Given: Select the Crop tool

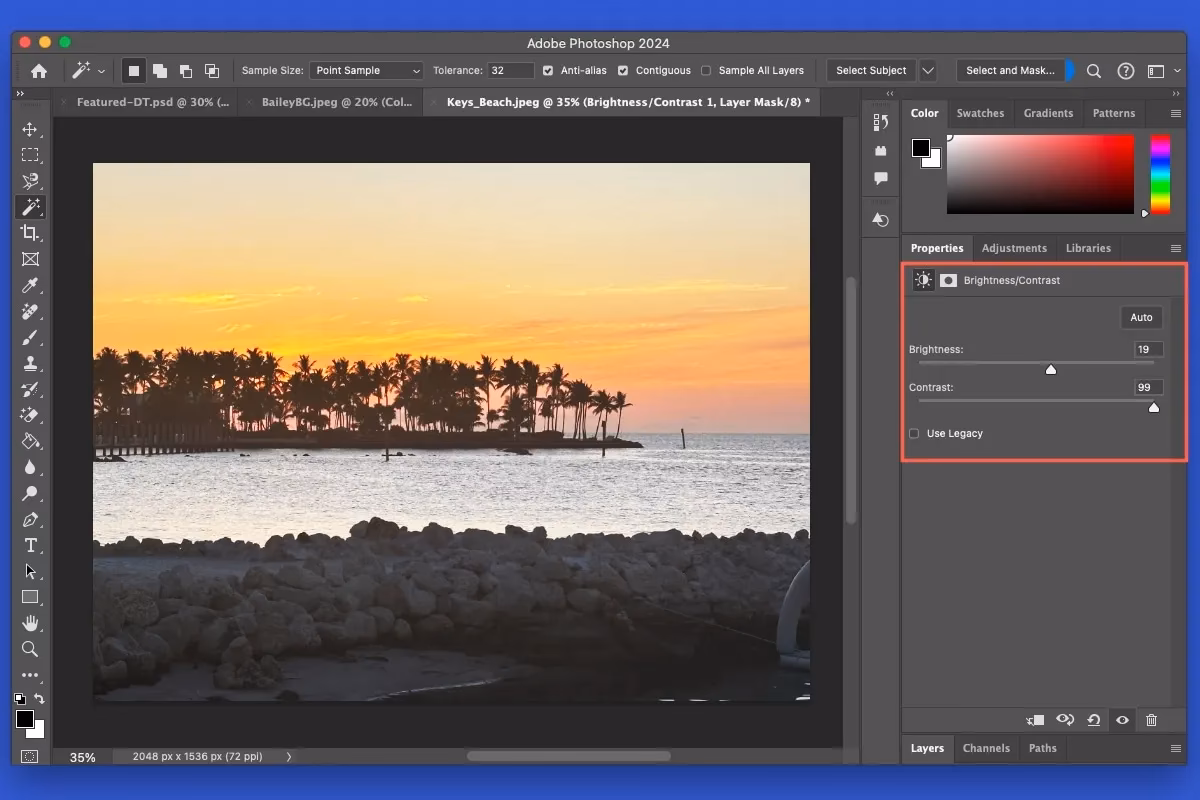Looking at the screenshot, I should click(30, 233).
